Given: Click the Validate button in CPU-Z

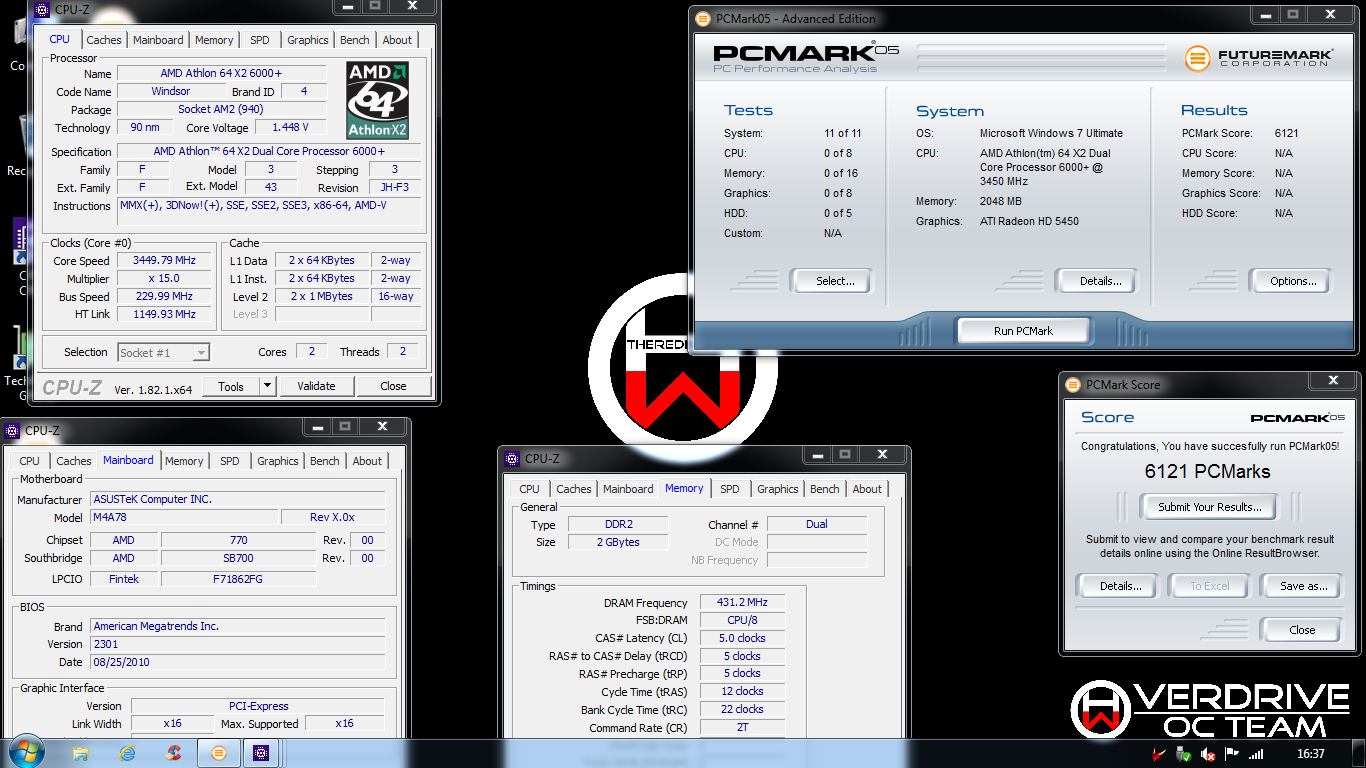Looking at the screenshot, I should click(316, 386).
